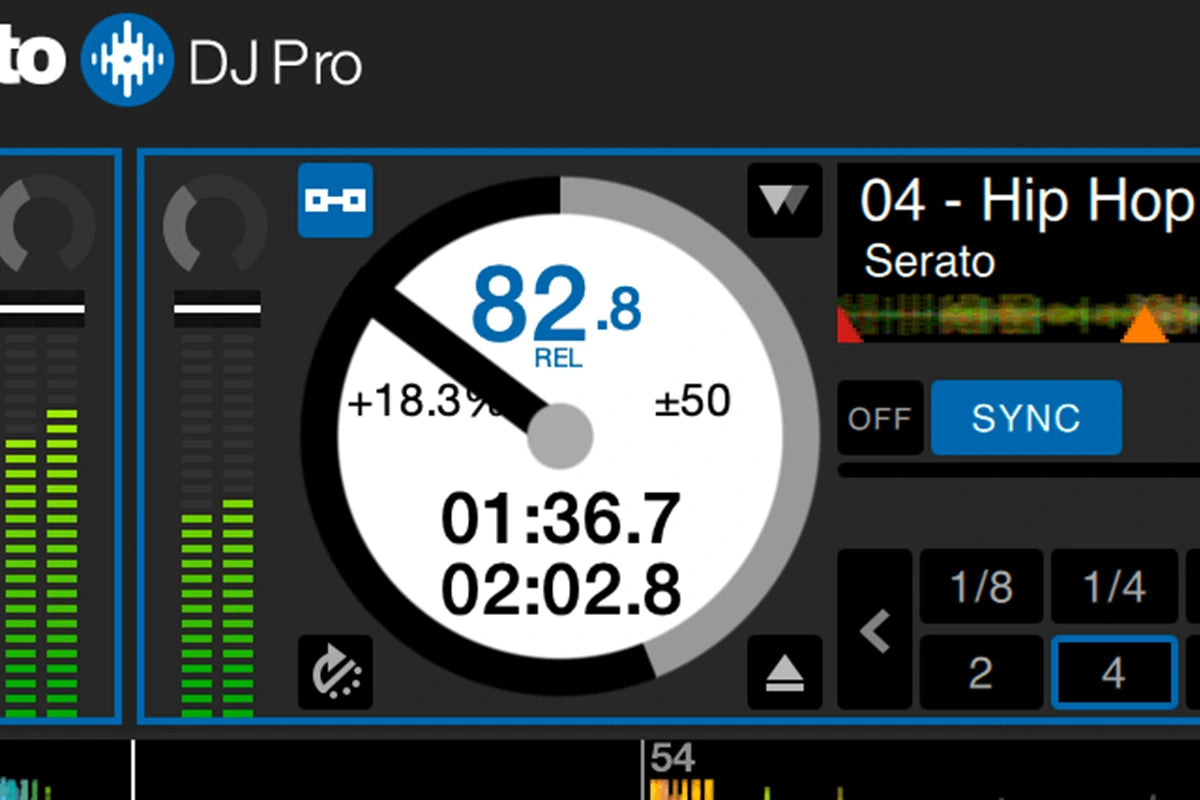This screenshot has width=1200, height=800.
Task: Turn sync OFF for the deck
Action: 880,418
